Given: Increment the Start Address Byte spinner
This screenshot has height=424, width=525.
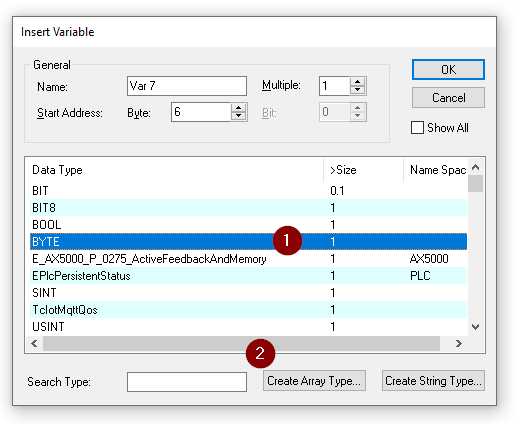Looking at the screenshot, I should point(238,108).
